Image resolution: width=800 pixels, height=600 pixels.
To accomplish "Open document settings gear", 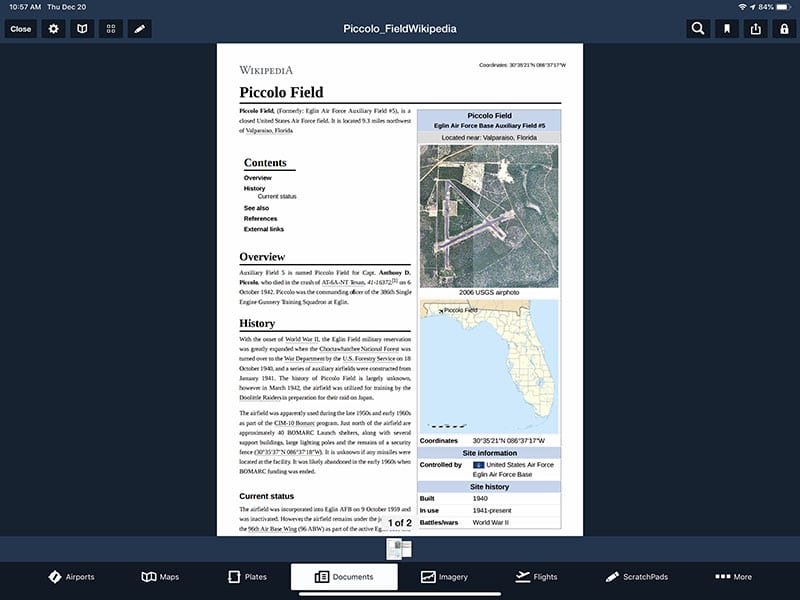I will coord(53,29).
